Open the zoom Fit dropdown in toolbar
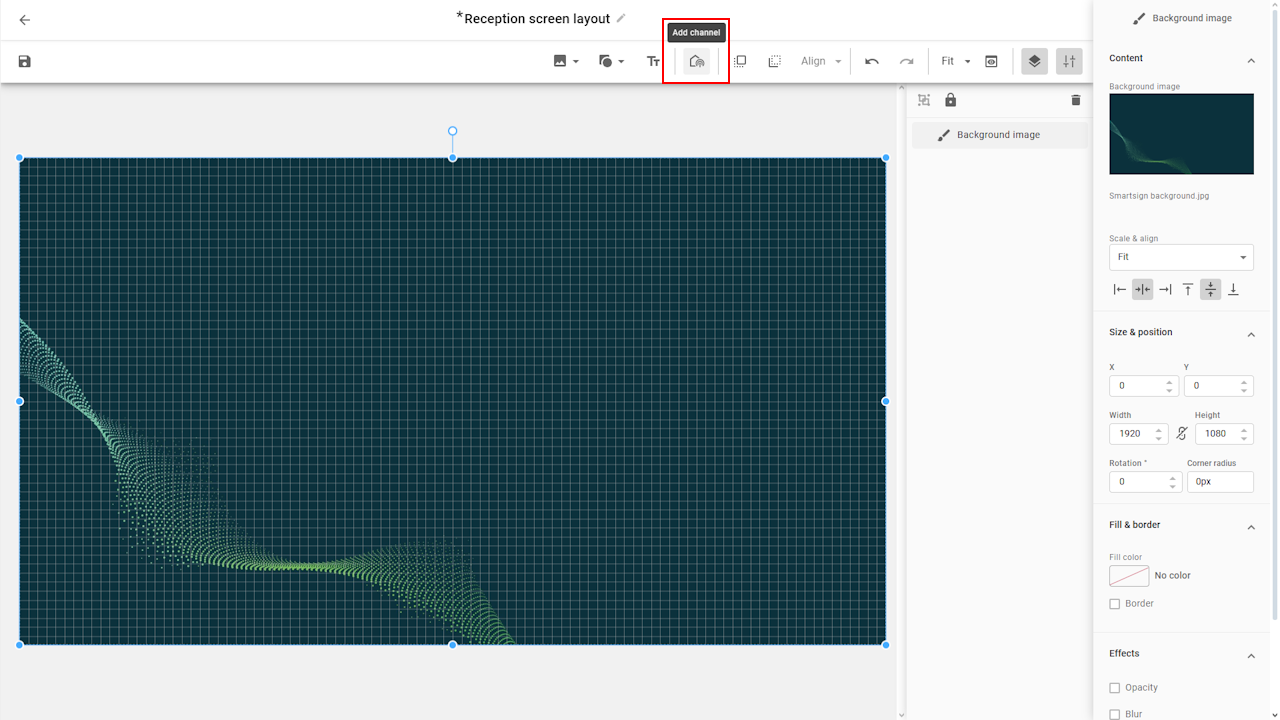The image size is (1280, 720). 955,61
